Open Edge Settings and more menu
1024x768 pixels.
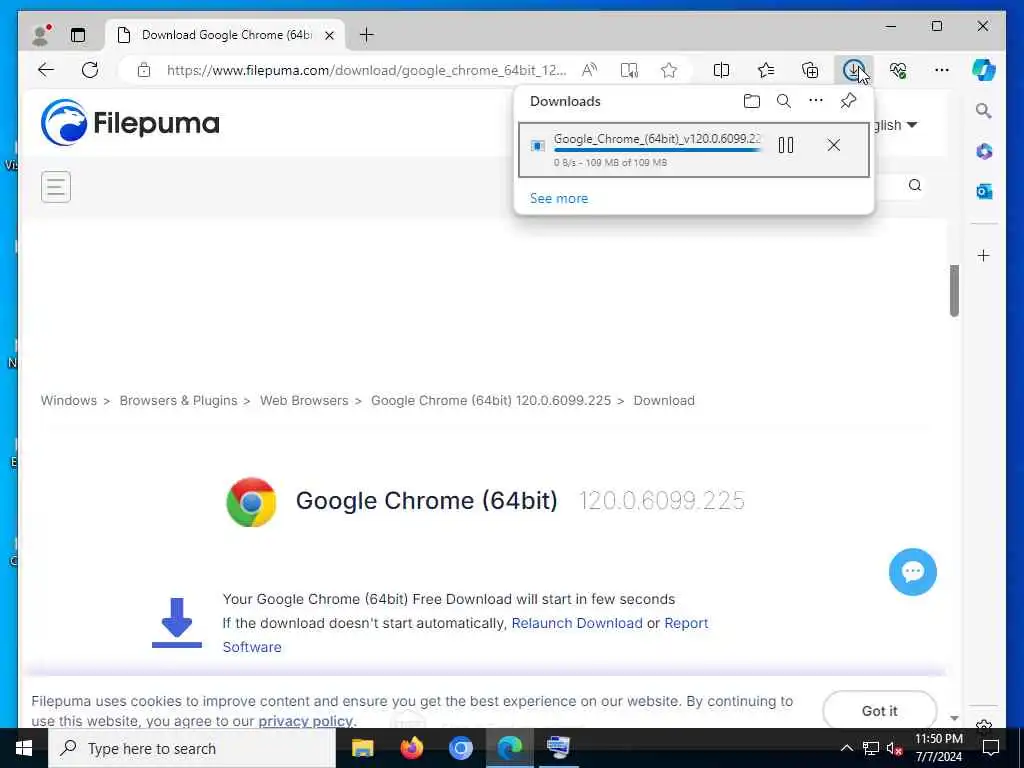[x=942, y=70]
